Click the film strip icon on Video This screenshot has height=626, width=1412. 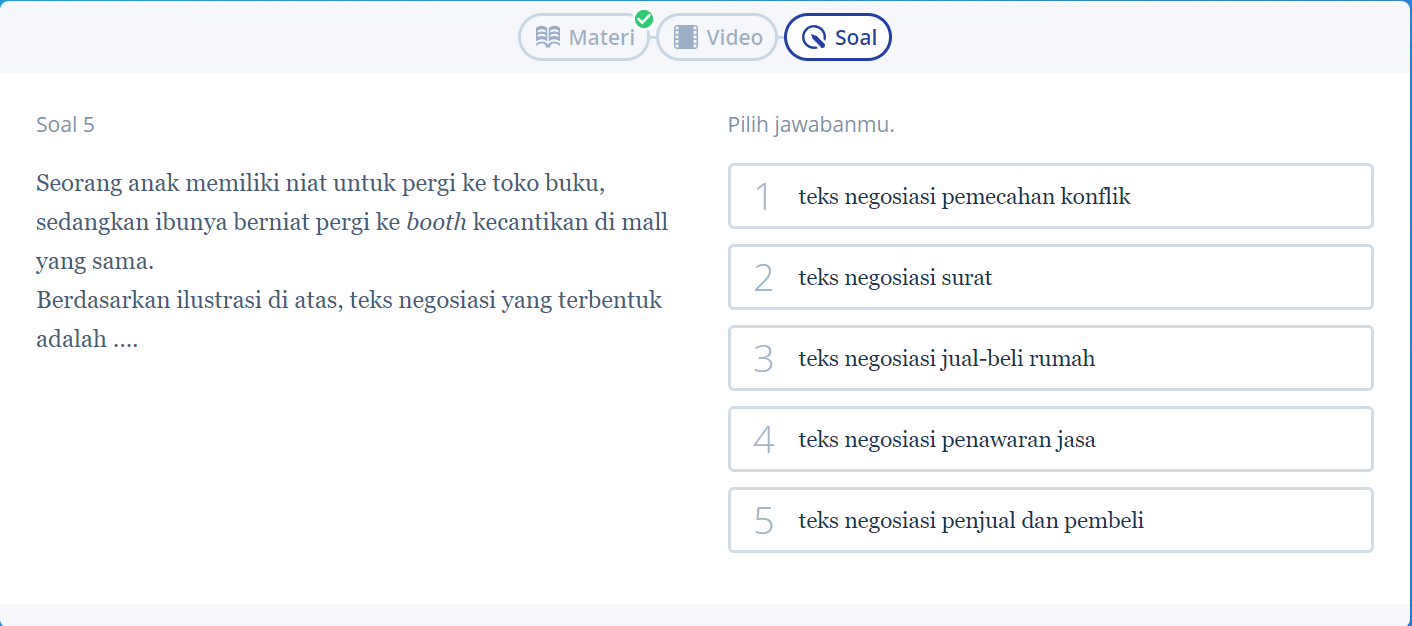pyautogui.click(x=685, y=38)
